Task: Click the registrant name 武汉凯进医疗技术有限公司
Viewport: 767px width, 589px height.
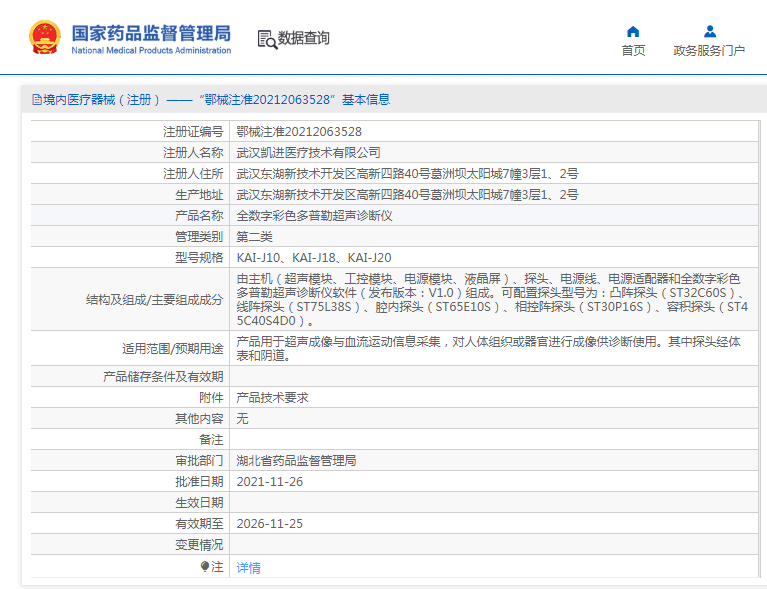Action: (x=308, y=152)
